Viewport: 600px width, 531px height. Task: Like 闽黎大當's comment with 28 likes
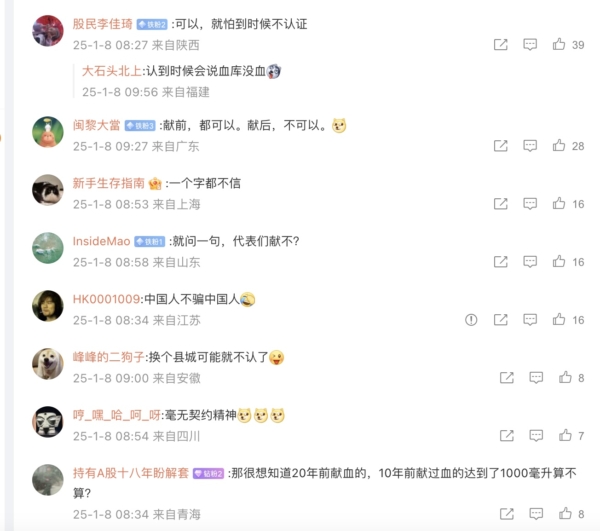click(559, 145)
